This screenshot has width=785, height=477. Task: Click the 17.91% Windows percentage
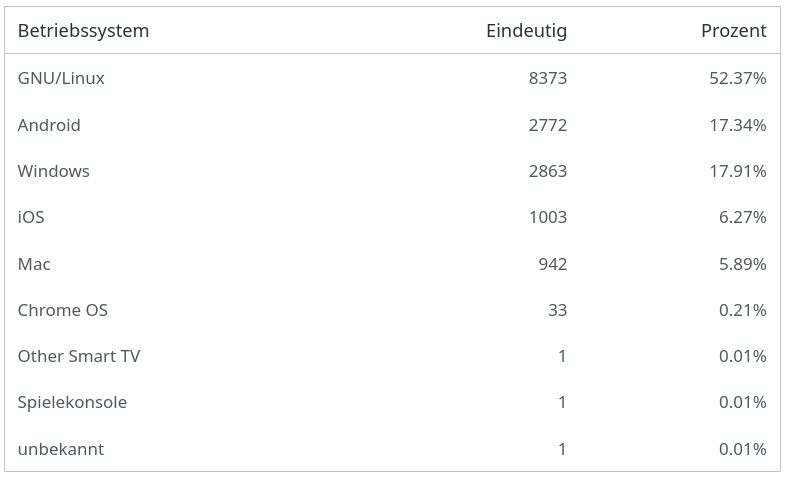coord(737,171)
